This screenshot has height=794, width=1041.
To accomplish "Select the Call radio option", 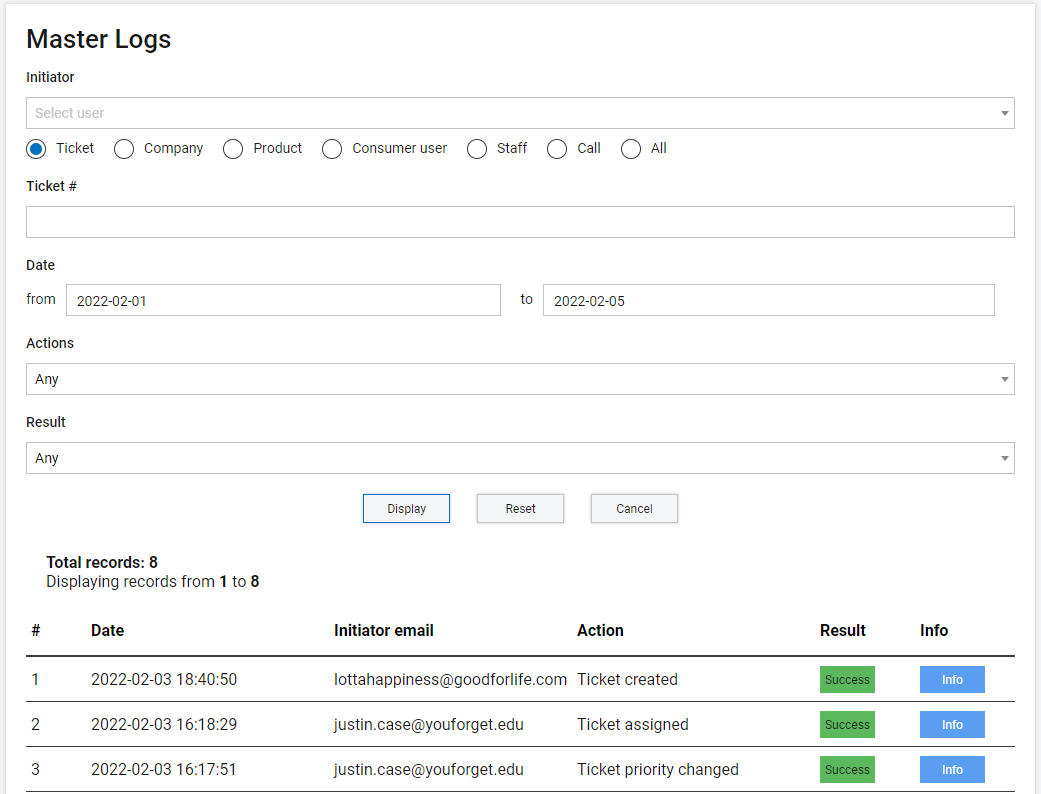I will (557, 149).
